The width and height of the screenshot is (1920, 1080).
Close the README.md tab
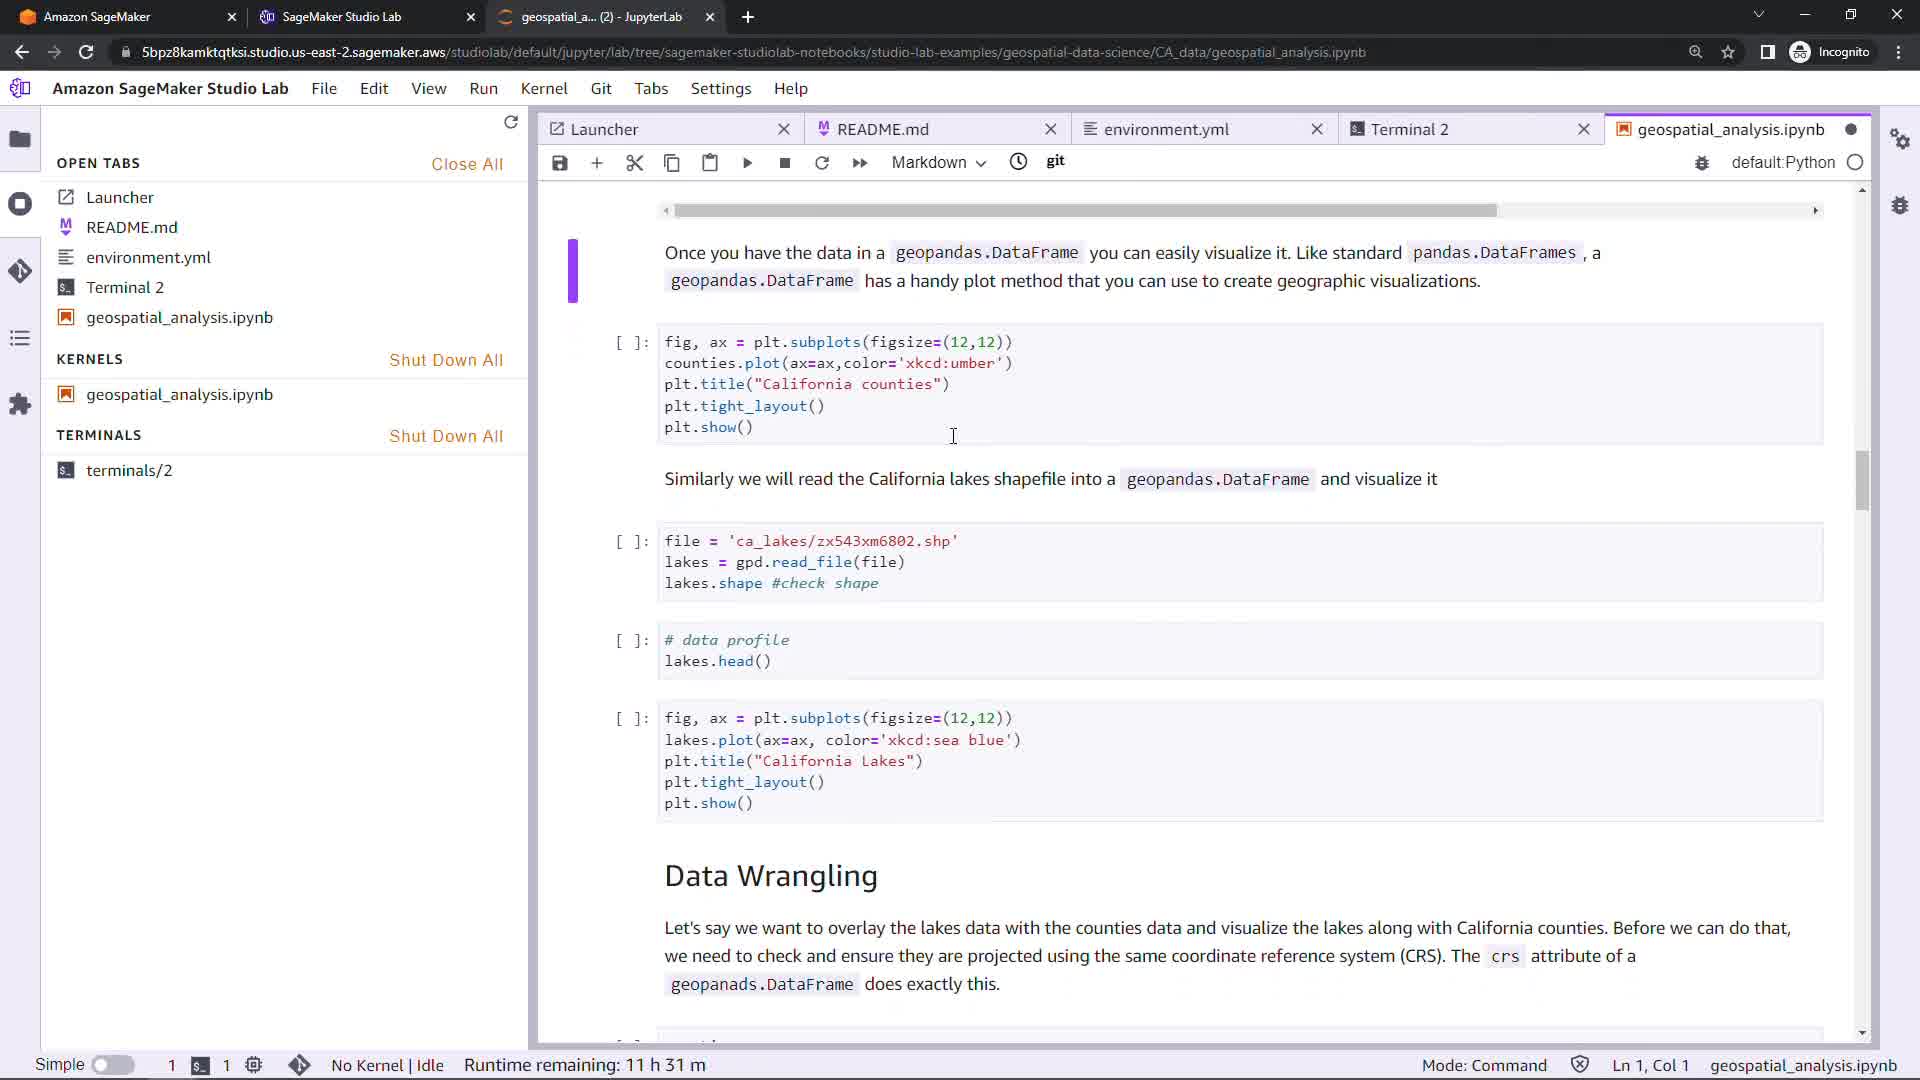click(x=1050, y=129)
